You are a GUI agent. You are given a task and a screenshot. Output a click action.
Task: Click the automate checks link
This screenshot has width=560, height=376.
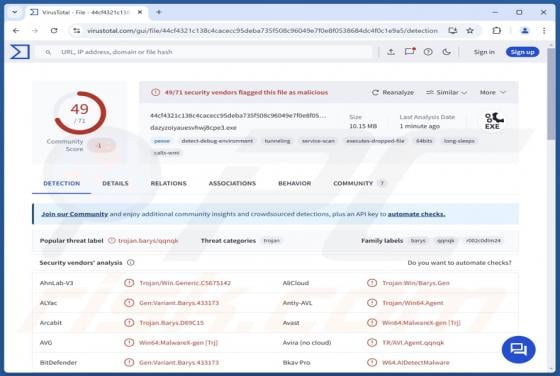click(x=416, y=214)
